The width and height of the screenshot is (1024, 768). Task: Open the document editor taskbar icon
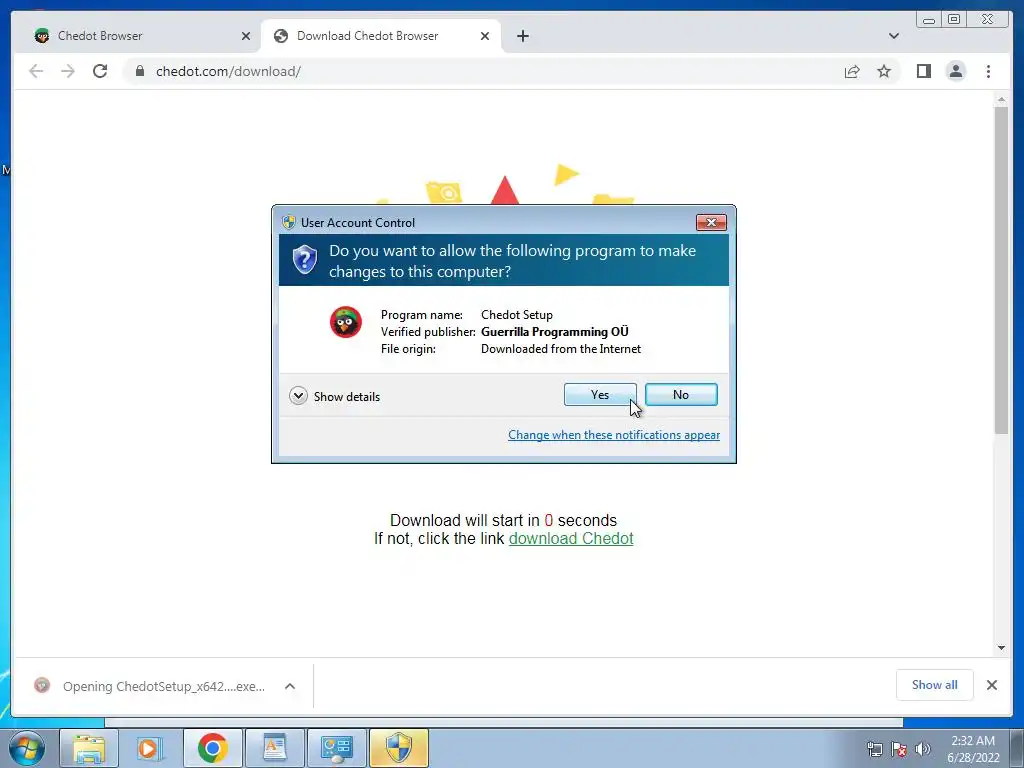[x=274, y=748]
